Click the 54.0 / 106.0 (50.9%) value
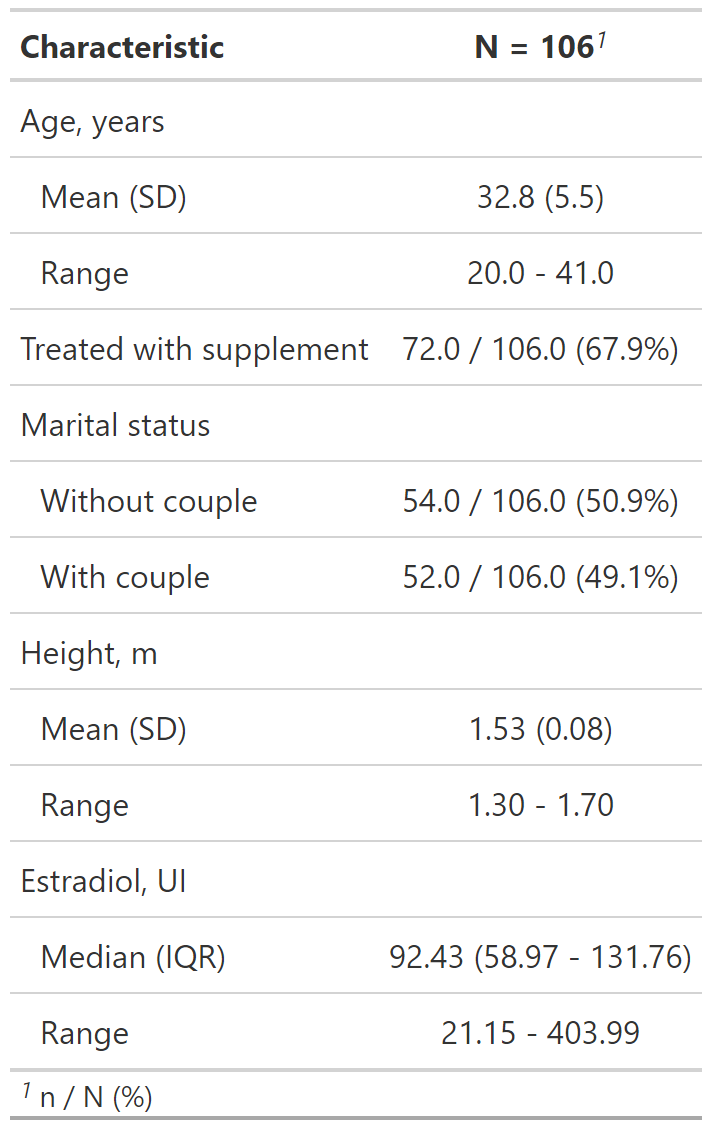Screen dimensions: 712x1128 [x=540, y=501]
